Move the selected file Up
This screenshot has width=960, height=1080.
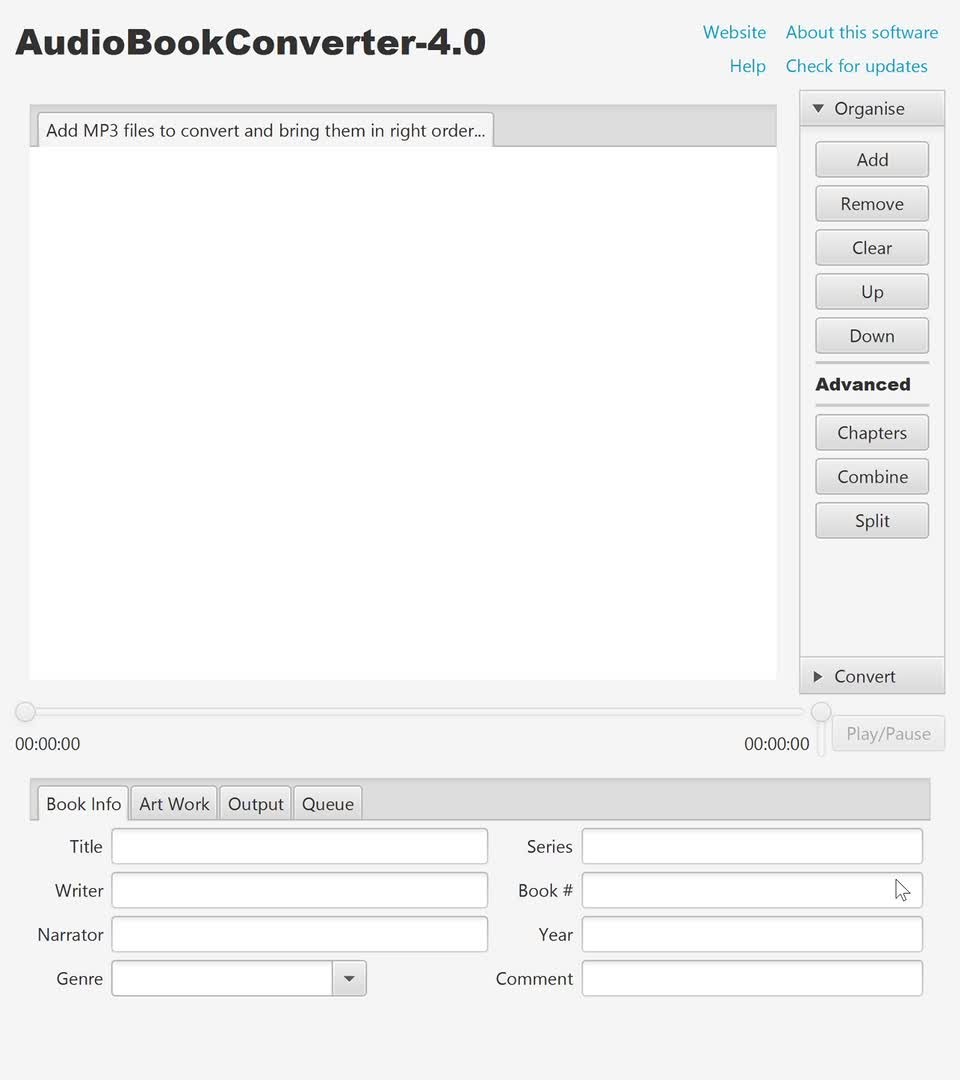pos(872,292)
